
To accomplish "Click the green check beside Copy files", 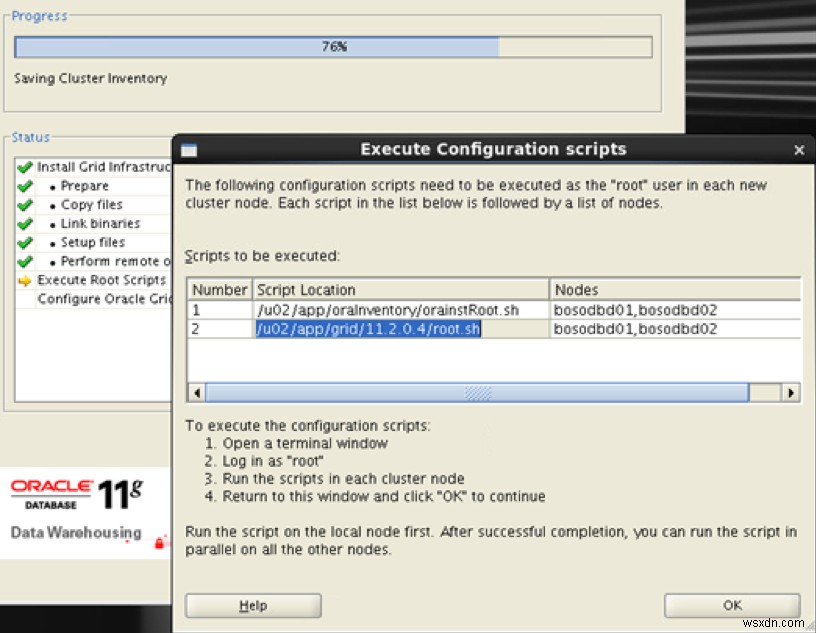I will point(24,205).
